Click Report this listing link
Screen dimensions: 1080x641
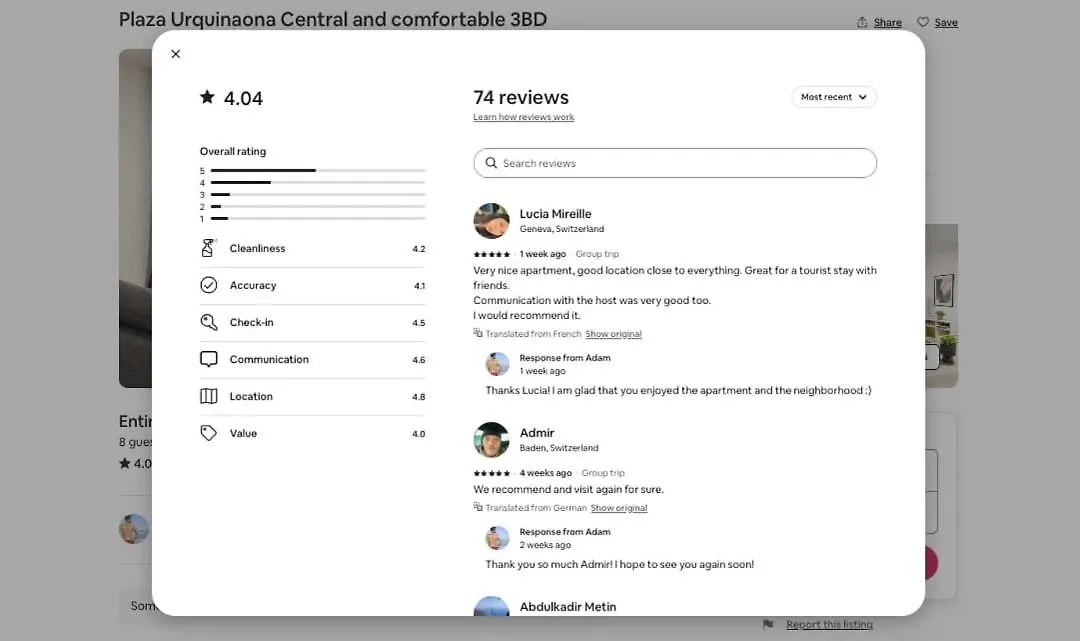[x=829, y=624]
